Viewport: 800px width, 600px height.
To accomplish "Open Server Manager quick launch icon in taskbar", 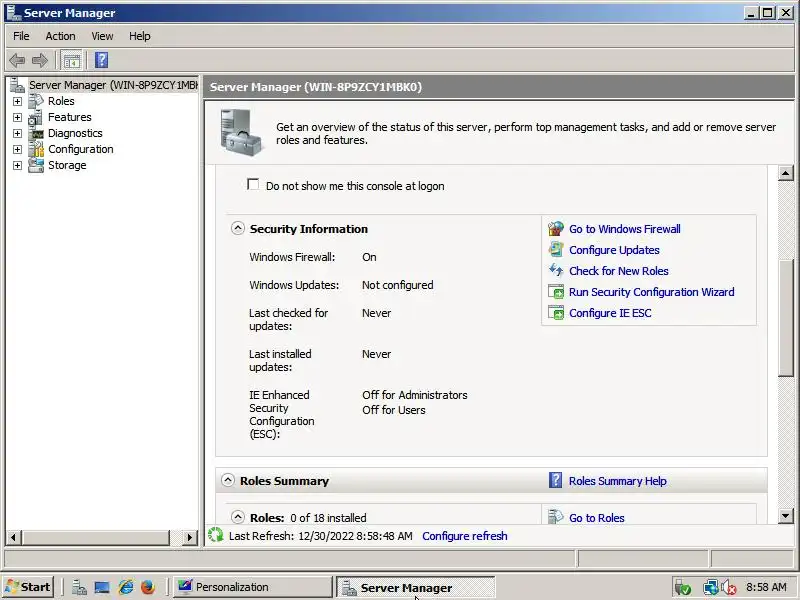I will (x=79, y=587).
